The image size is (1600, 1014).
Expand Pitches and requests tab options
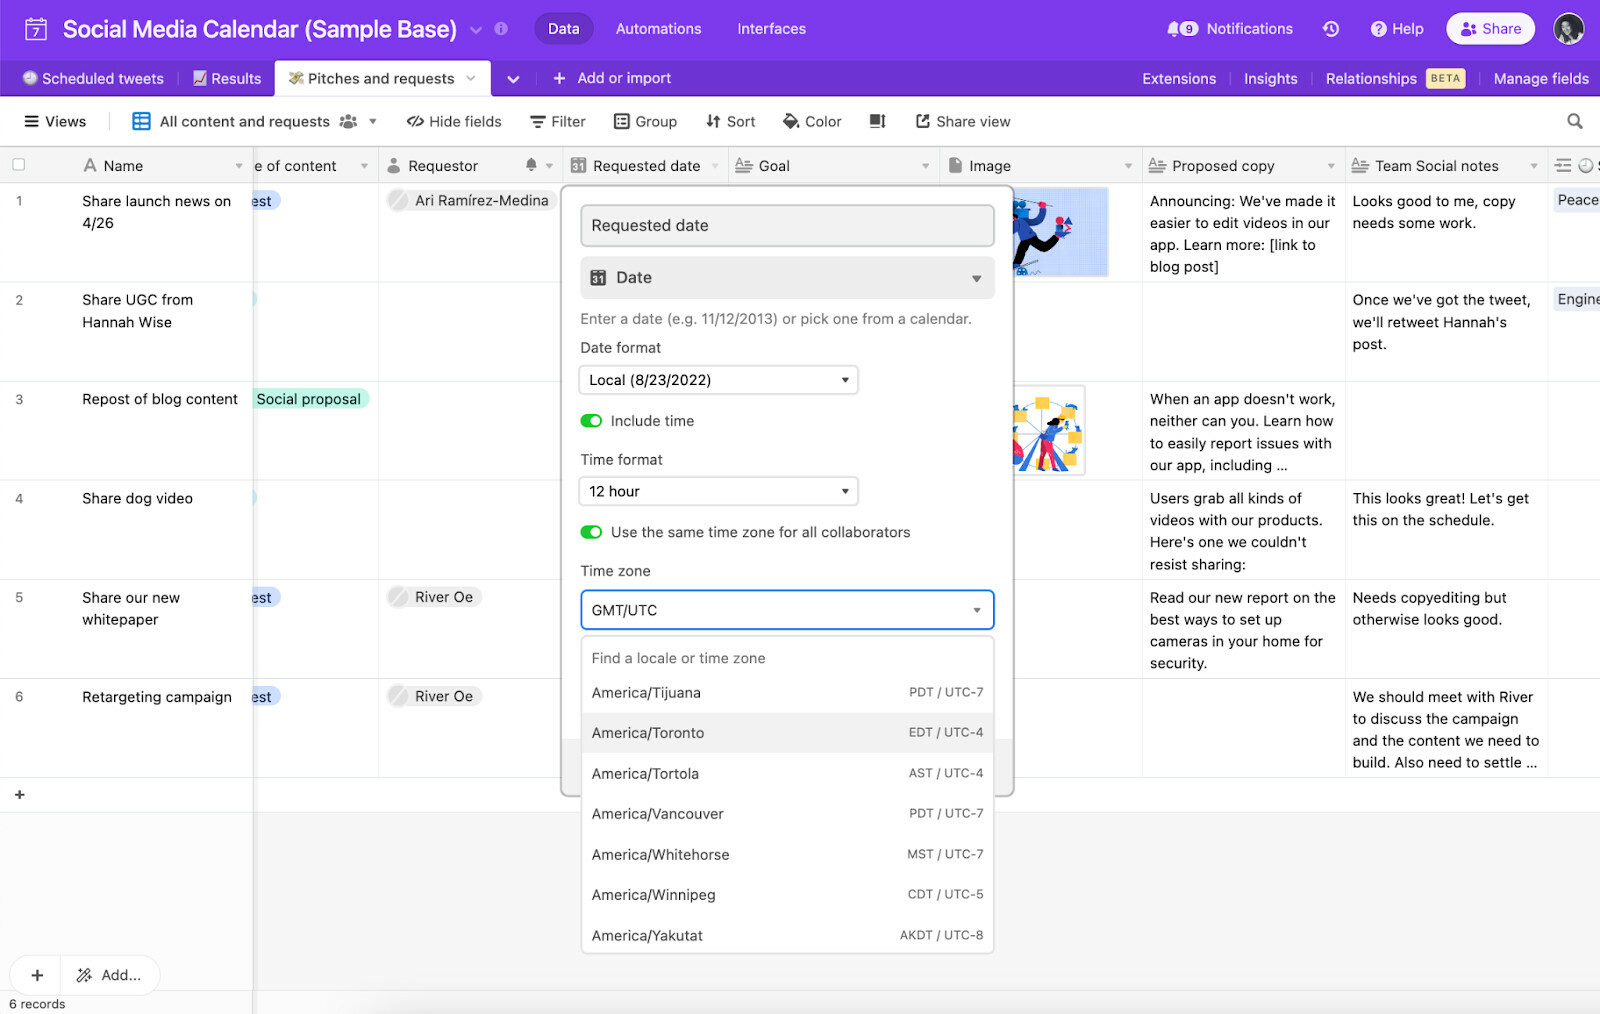click(x=471, y=78)
